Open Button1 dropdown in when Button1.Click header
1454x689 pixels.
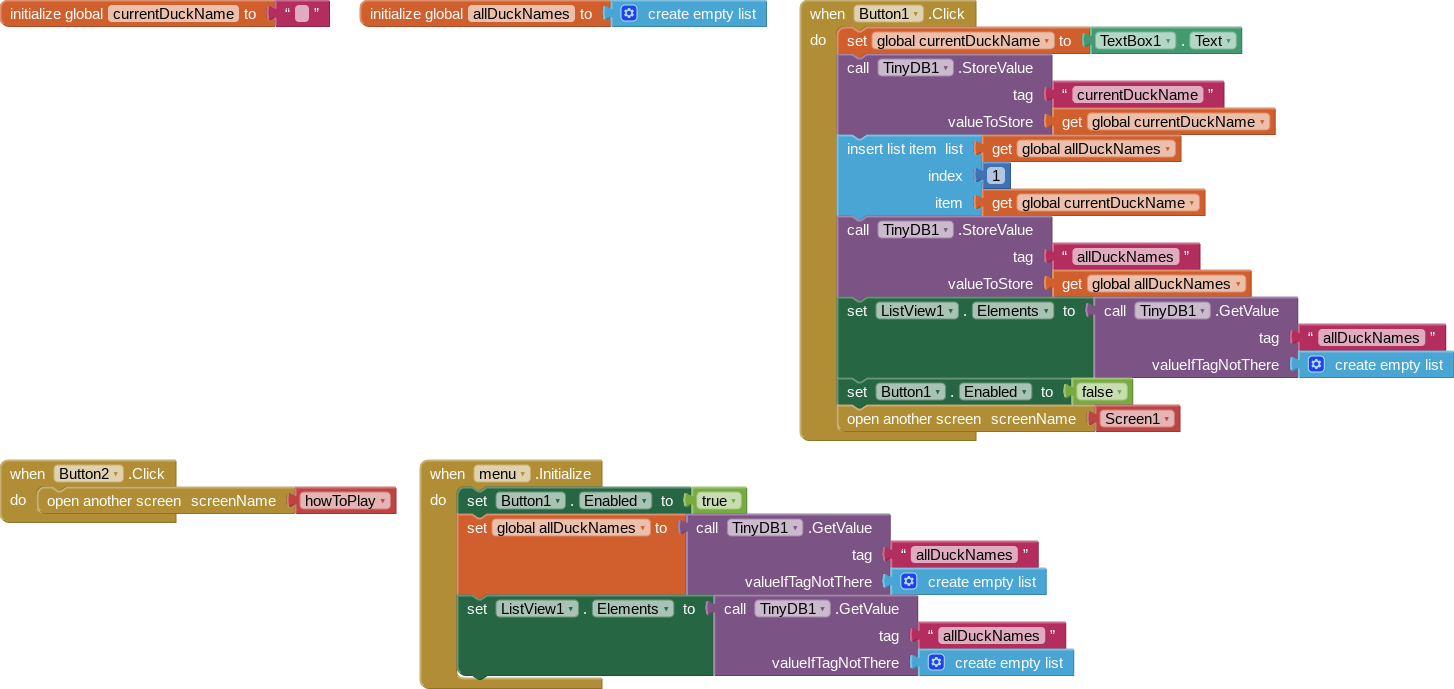(x=888, y=14)
